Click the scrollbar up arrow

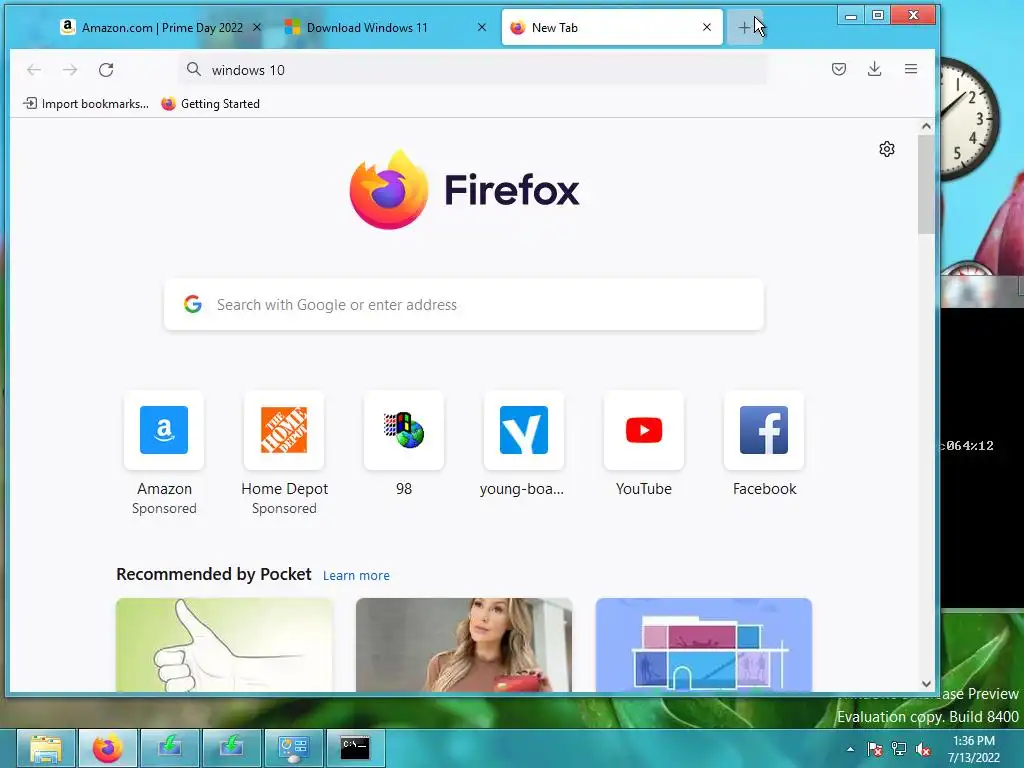(926, 126)
